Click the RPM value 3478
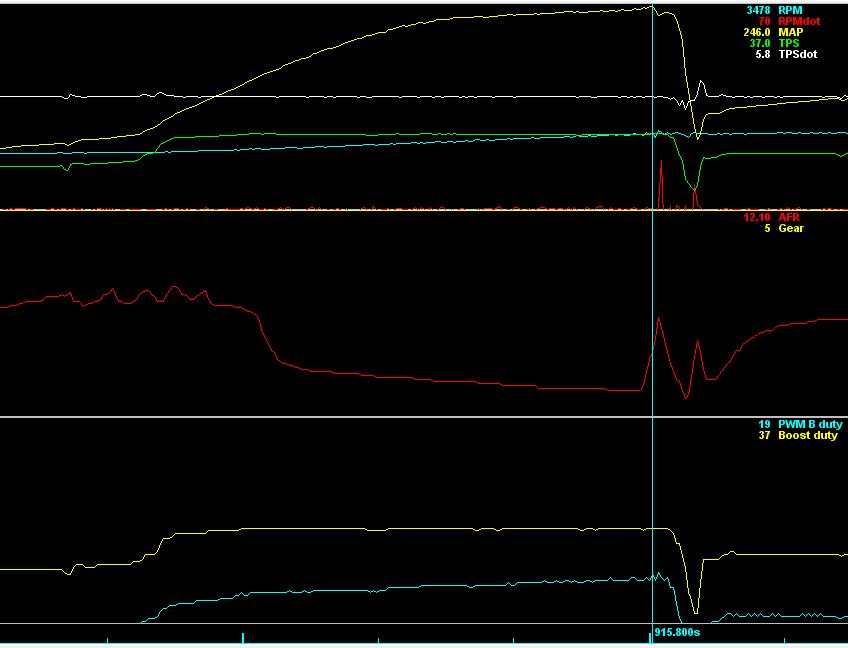 [x=758, y=10]
